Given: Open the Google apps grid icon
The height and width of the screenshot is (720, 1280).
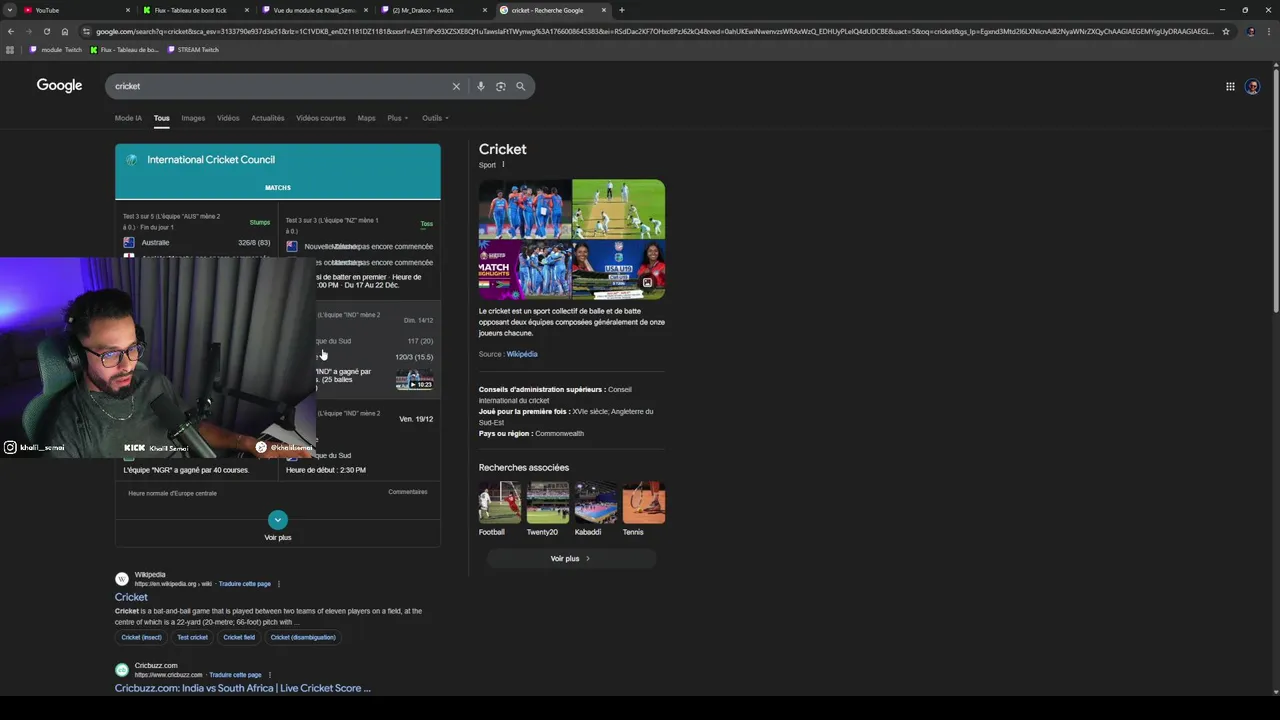Looking at the screenshot, I should 1230,86.
